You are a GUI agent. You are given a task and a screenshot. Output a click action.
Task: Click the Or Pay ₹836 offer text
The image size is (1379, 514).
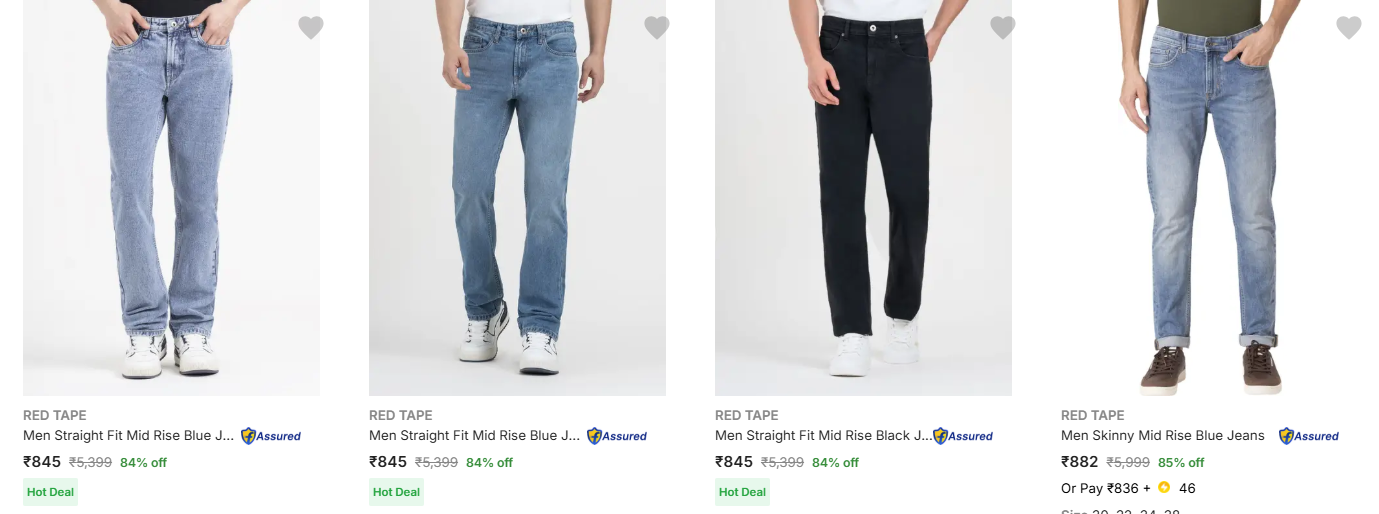click(x=1100, y=488)
